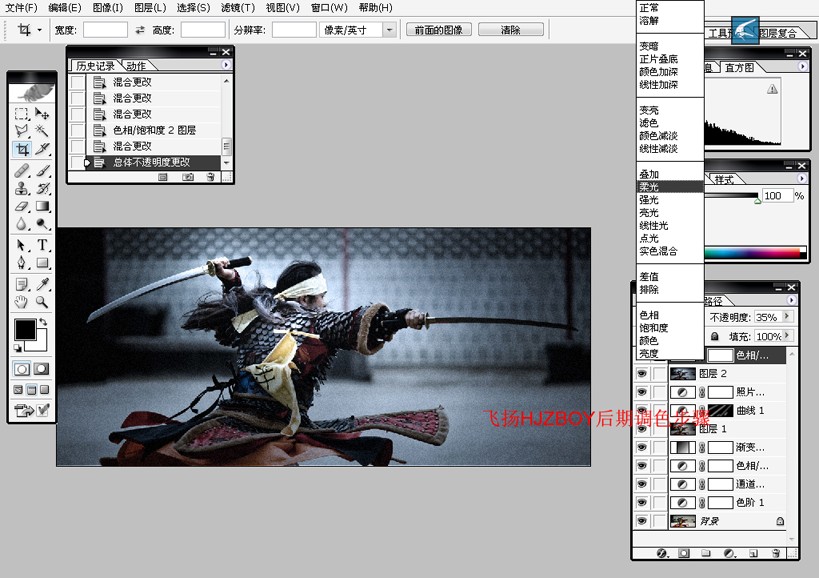Click the background color swatch
Viewport: 819px width, 578px height.
point(41,344)
